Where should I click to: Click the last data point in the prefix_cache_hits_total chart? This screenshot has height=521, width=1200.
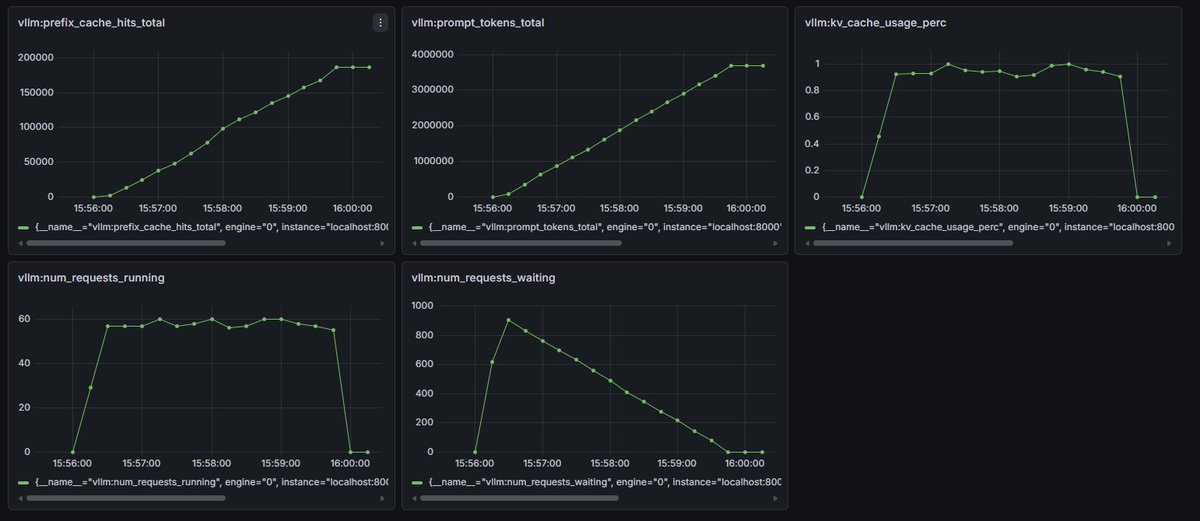pos(368,67)
